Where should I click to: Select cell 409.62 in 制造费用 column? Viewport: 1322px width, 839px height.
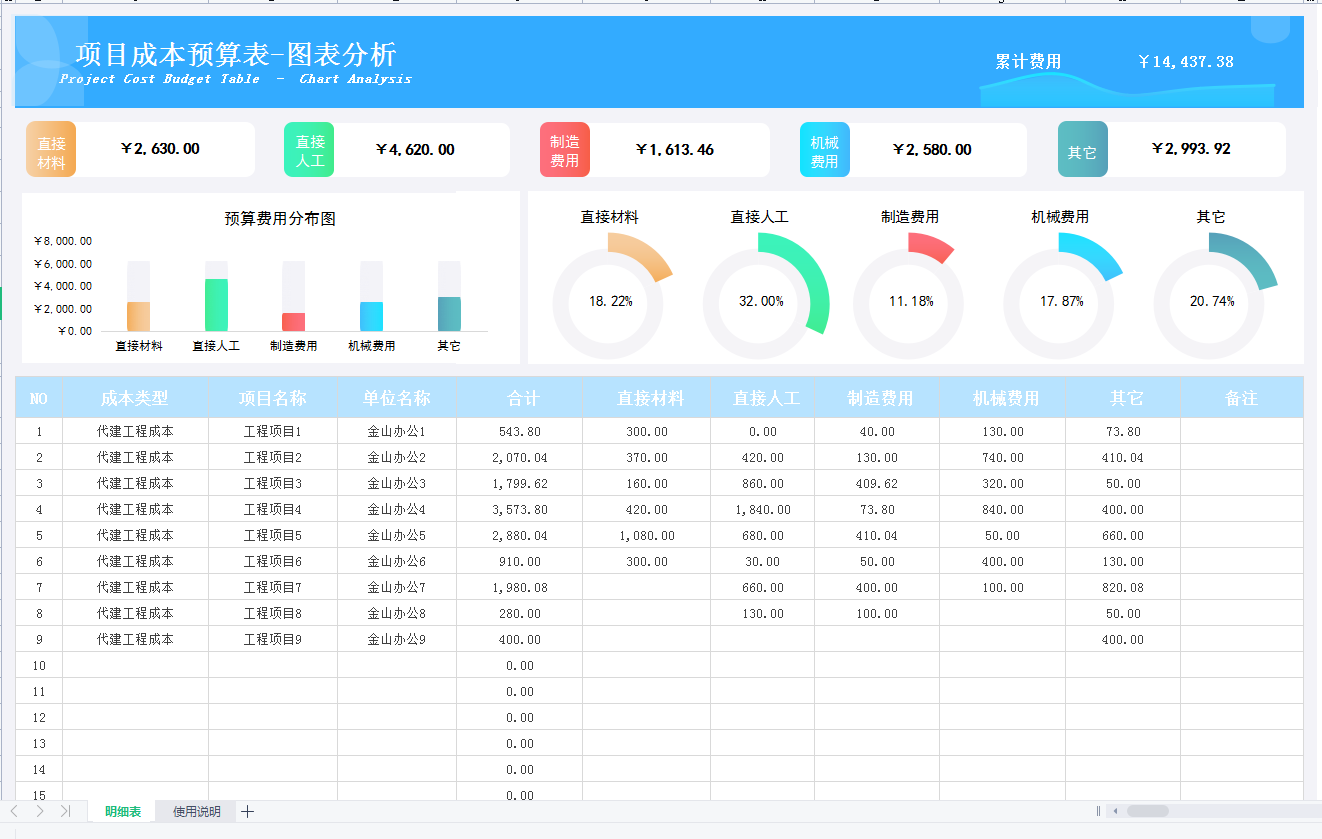[877, 484]
